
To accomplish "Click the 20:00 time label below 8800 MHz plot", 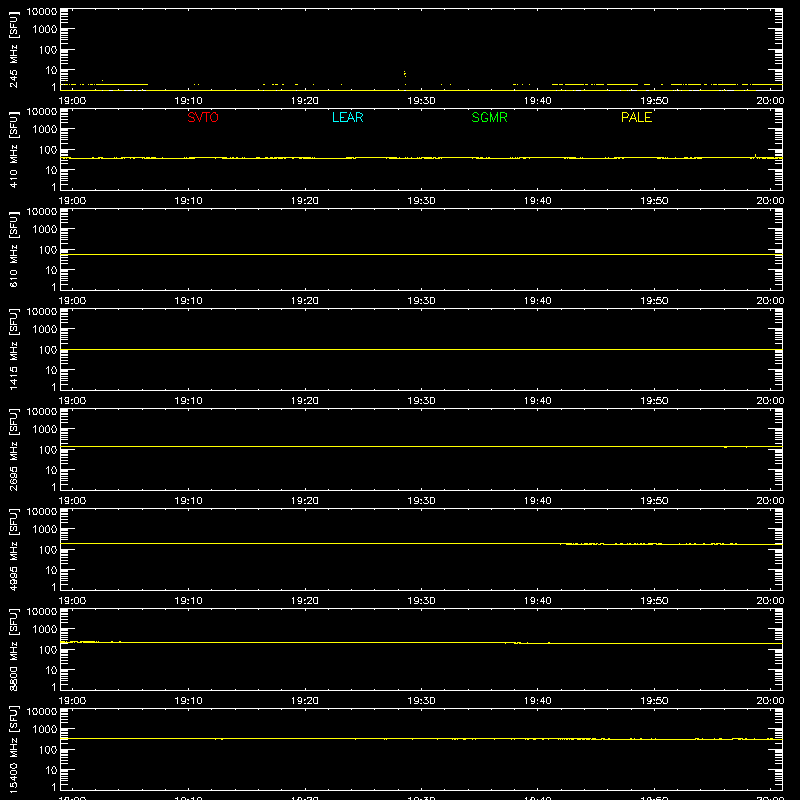I will 770,701.
